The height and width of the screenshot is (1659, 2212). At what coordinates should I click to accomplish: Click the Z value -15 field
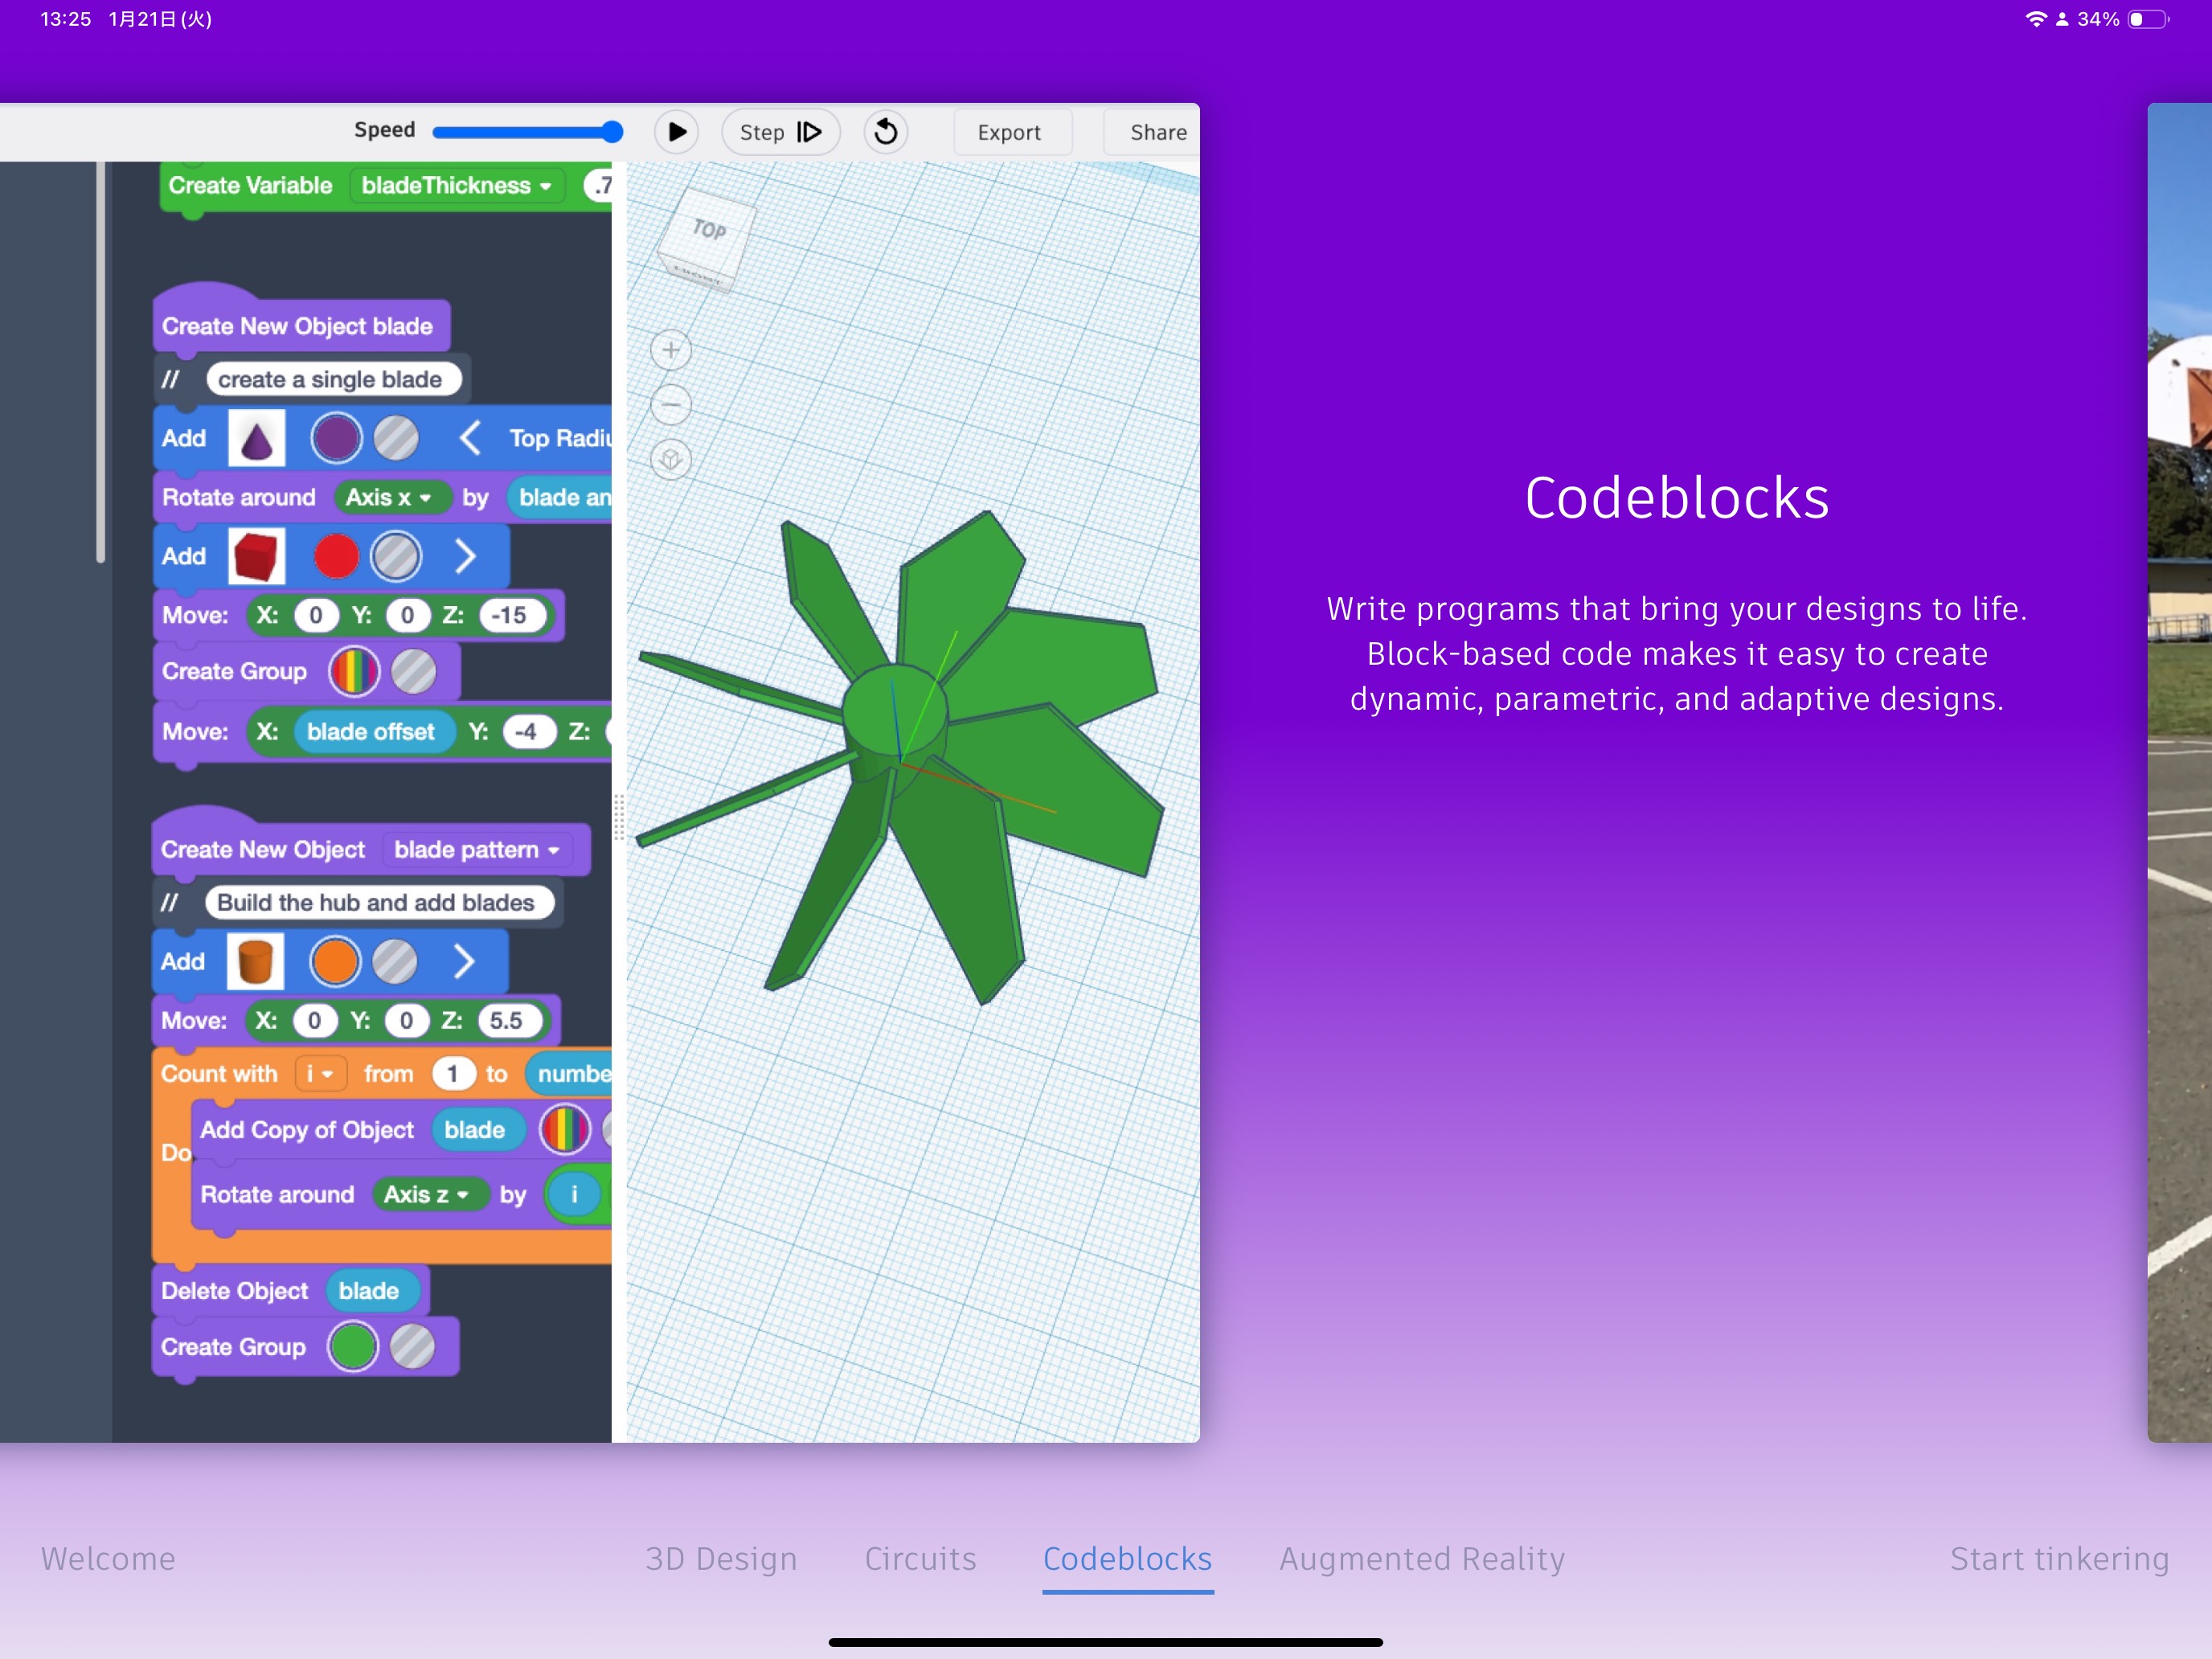[512, 615]
